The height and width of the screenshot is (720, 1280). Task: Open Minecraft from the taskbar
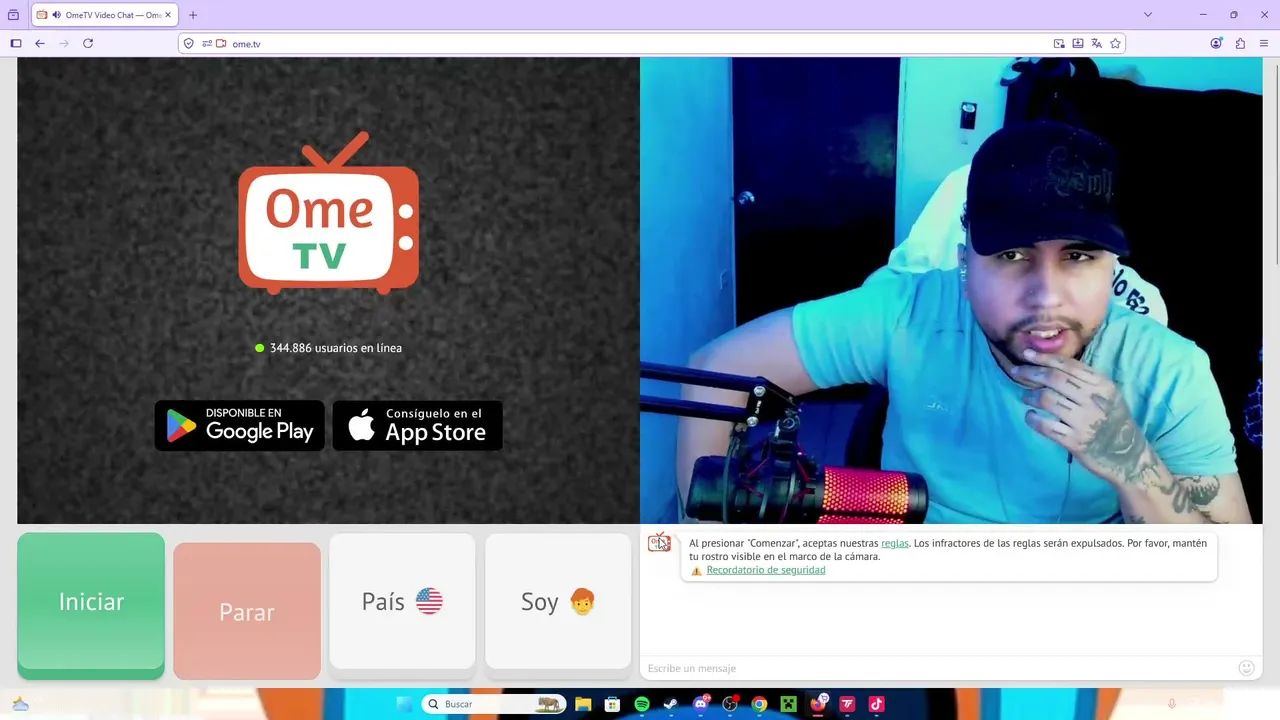pyautogui.click(x=788, y=704)
